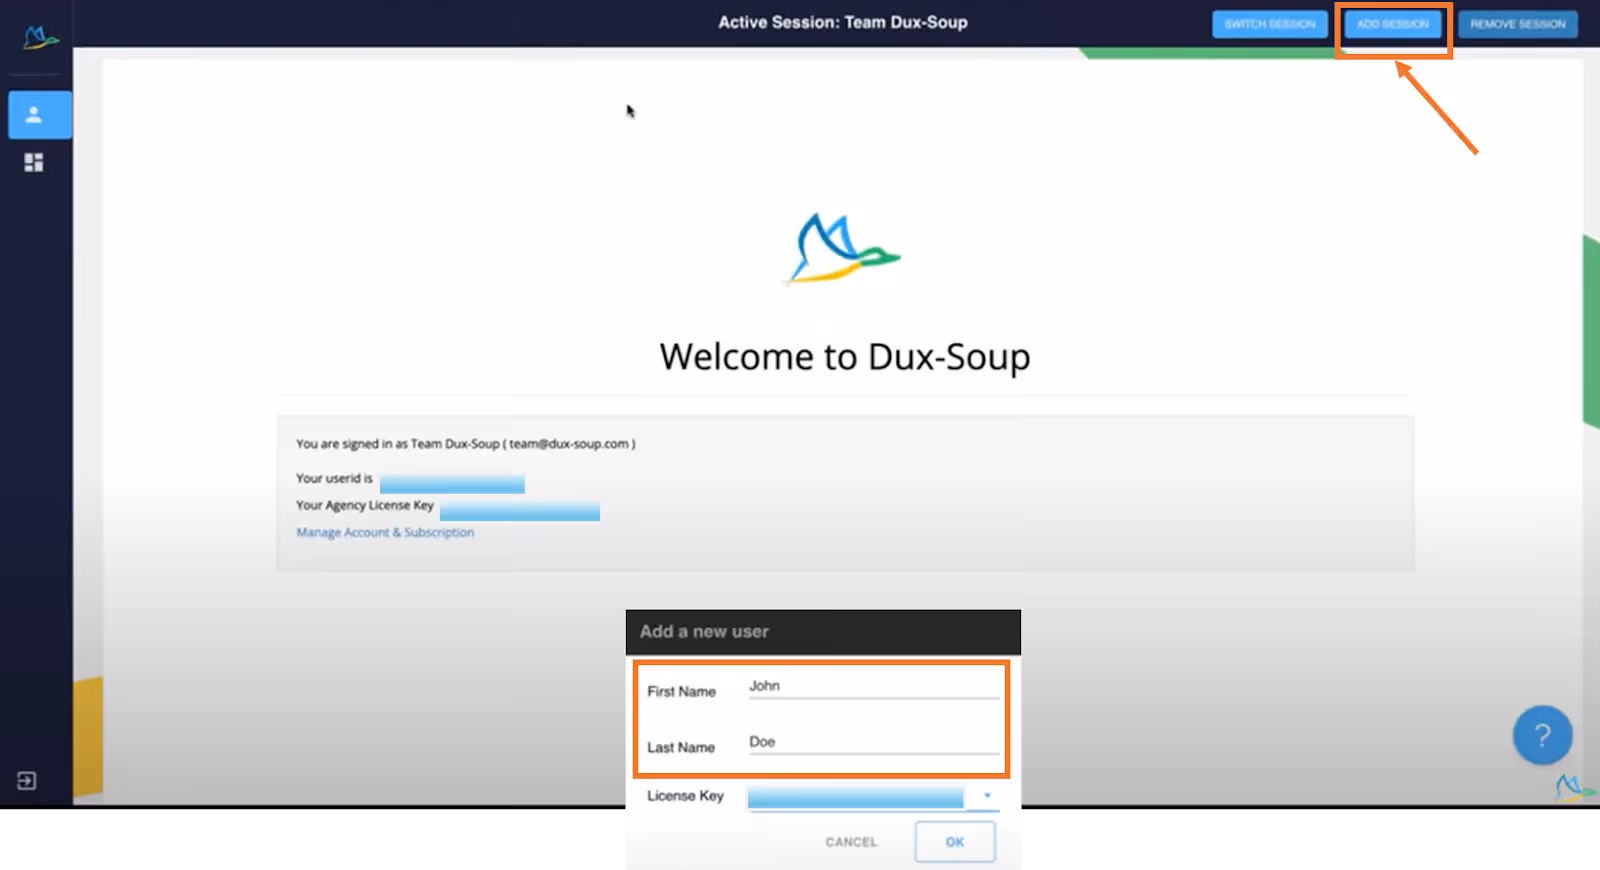Confirm new user with OK button
Screen dimensions: 1600x870
[x=955, y=842]
